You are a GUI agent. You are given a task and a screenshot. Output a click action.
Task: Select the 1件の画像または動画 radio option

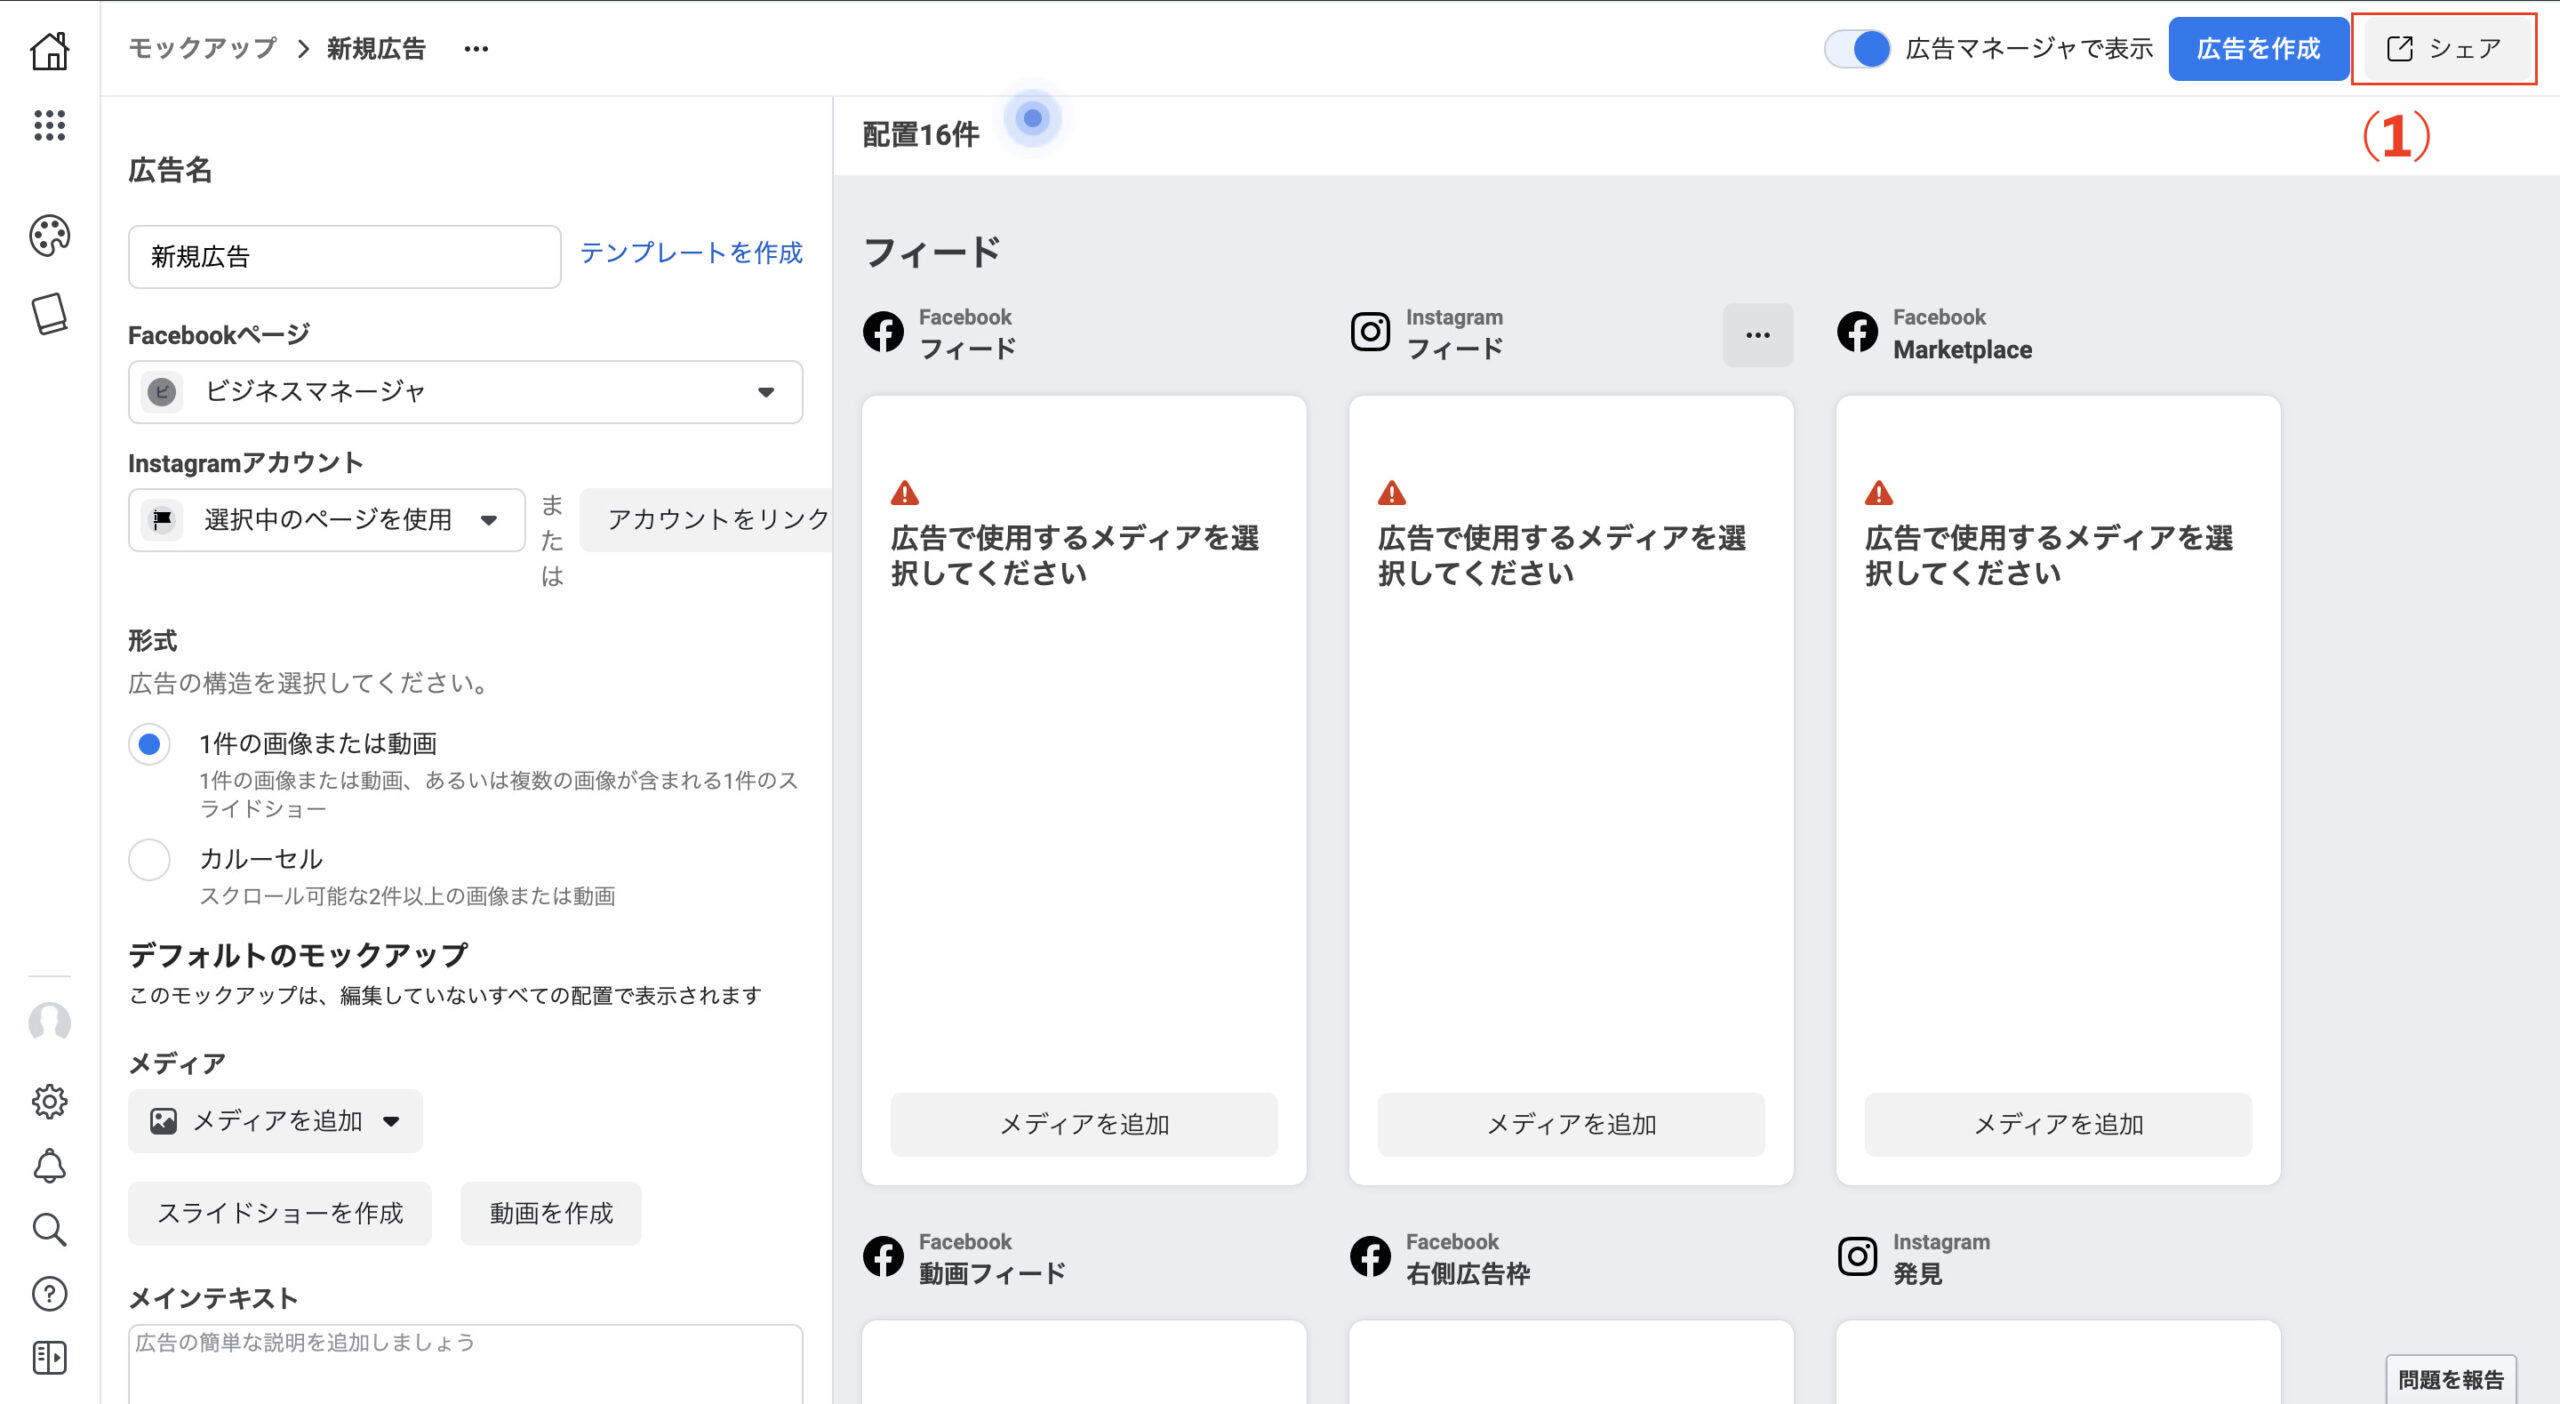tap(150, 744)
